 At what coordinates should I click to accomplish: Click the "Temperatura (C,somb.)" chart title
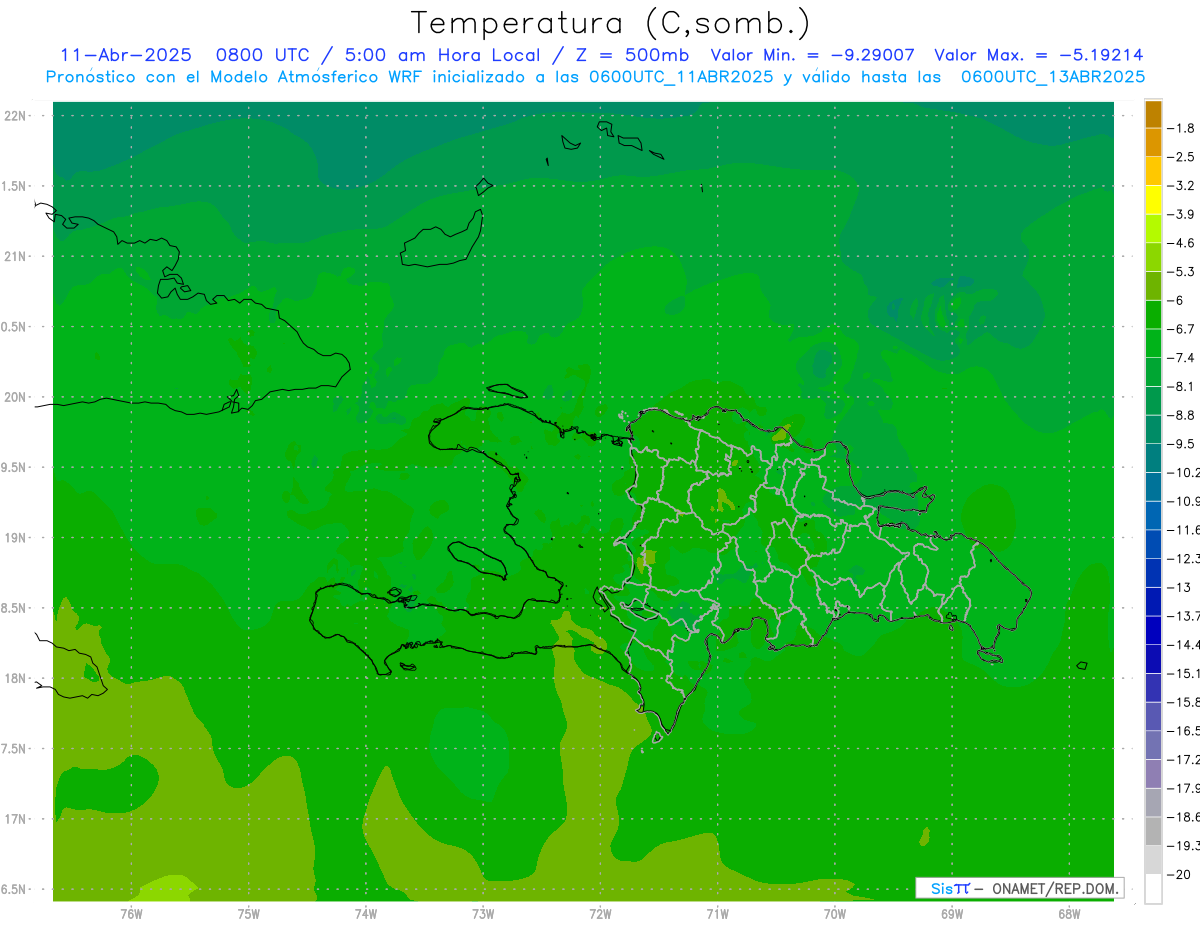point(610,23)
